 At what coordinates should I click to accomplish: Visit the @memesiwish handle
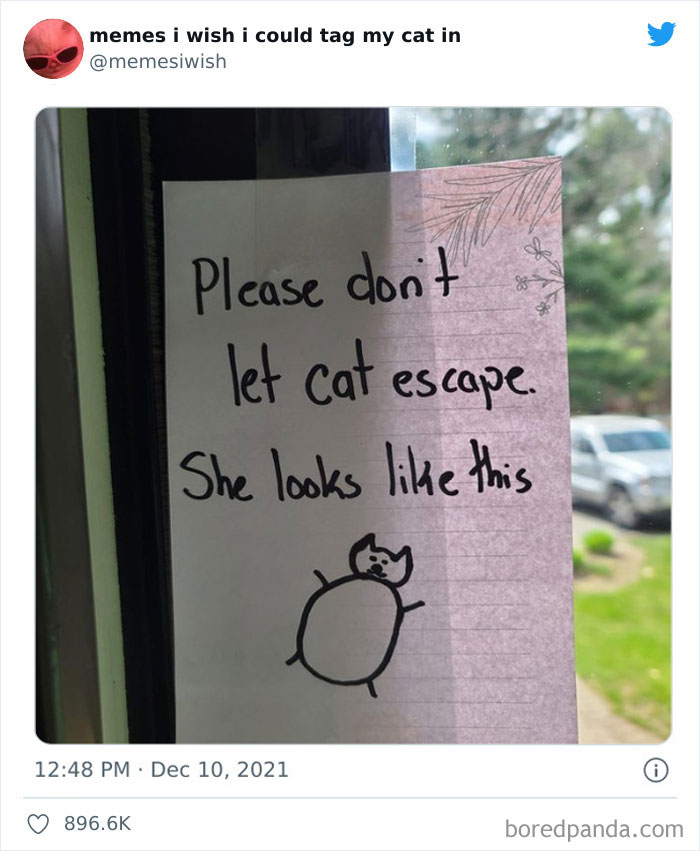pos(158,62)
